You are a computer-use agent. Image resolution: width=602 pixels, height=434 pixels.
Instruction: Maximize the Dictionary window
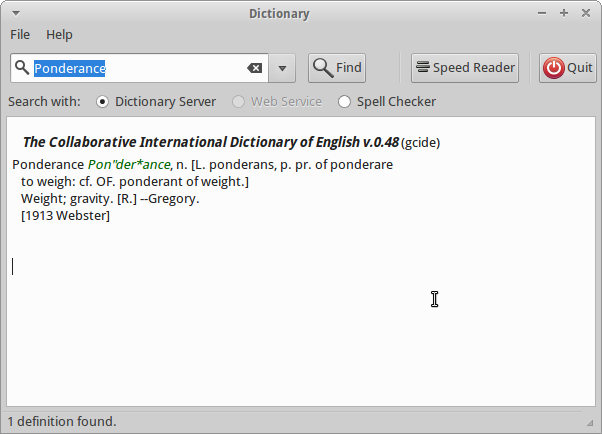[564, 13]
